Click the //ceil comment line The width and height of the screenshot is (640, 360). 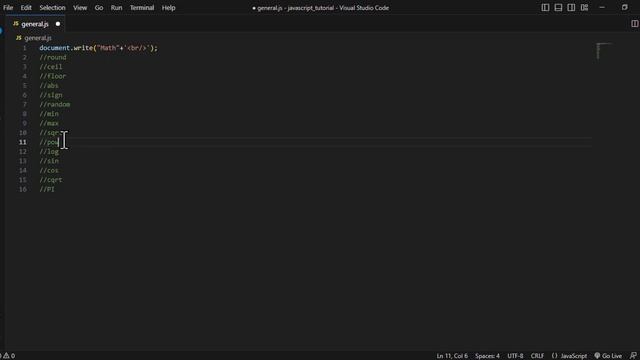point(51,67)
